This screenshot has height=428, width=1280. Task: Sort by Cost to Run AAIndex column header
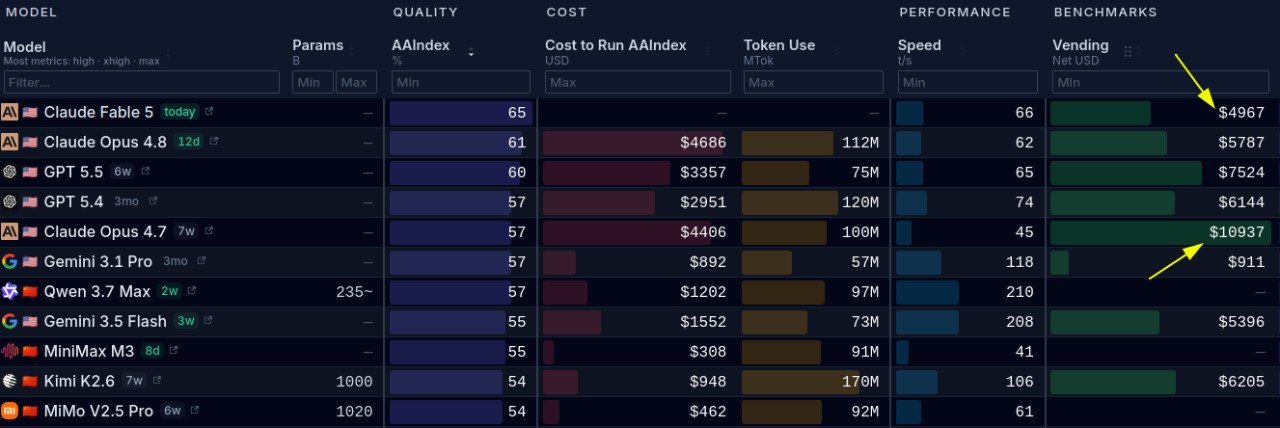[x=615, y=45]
